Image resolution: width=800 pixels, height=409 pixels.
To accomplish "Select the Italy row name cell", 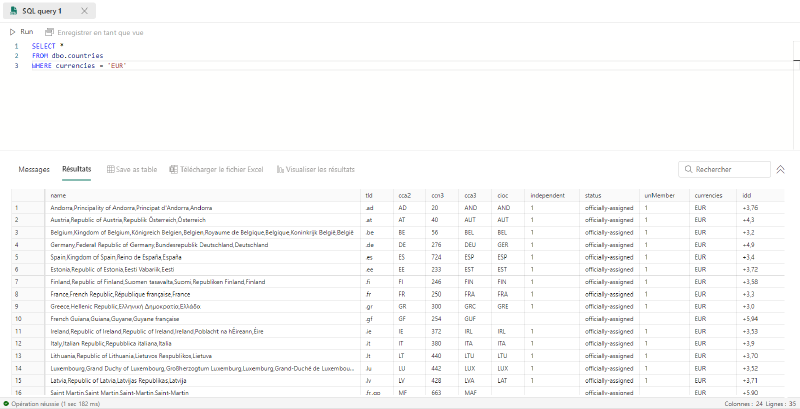I will point(204,344).
